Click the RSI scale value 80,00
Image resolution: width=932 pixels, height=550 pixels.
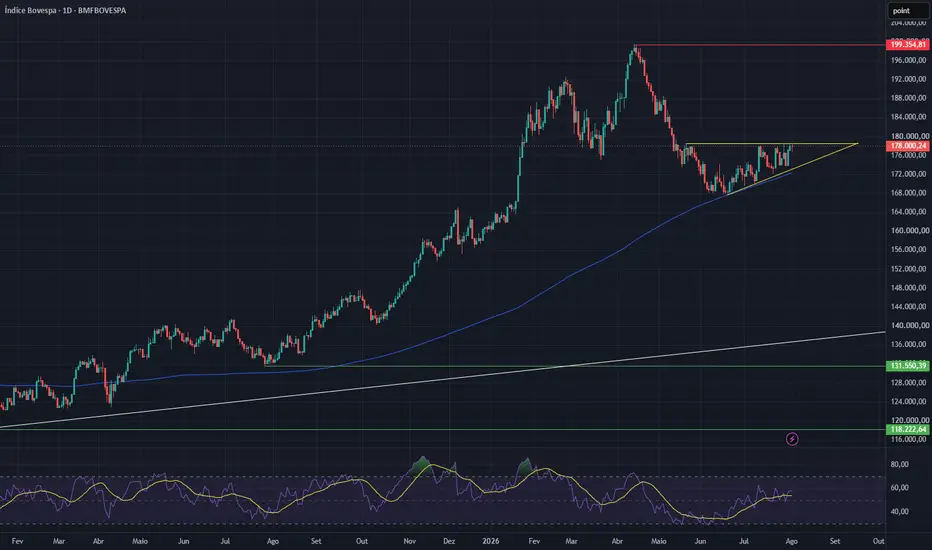[900, 464]
